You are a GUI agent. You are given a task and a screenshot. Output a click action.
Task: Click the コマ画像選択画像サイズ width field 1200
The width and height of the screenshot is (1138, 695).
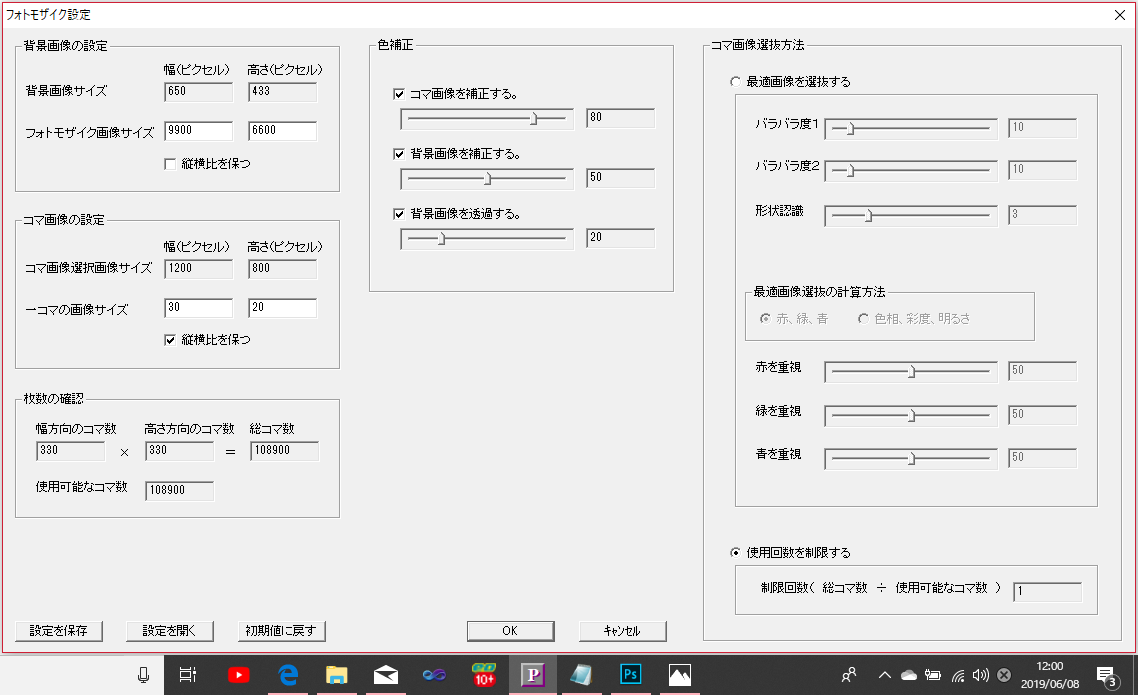[x=199, y=268]
